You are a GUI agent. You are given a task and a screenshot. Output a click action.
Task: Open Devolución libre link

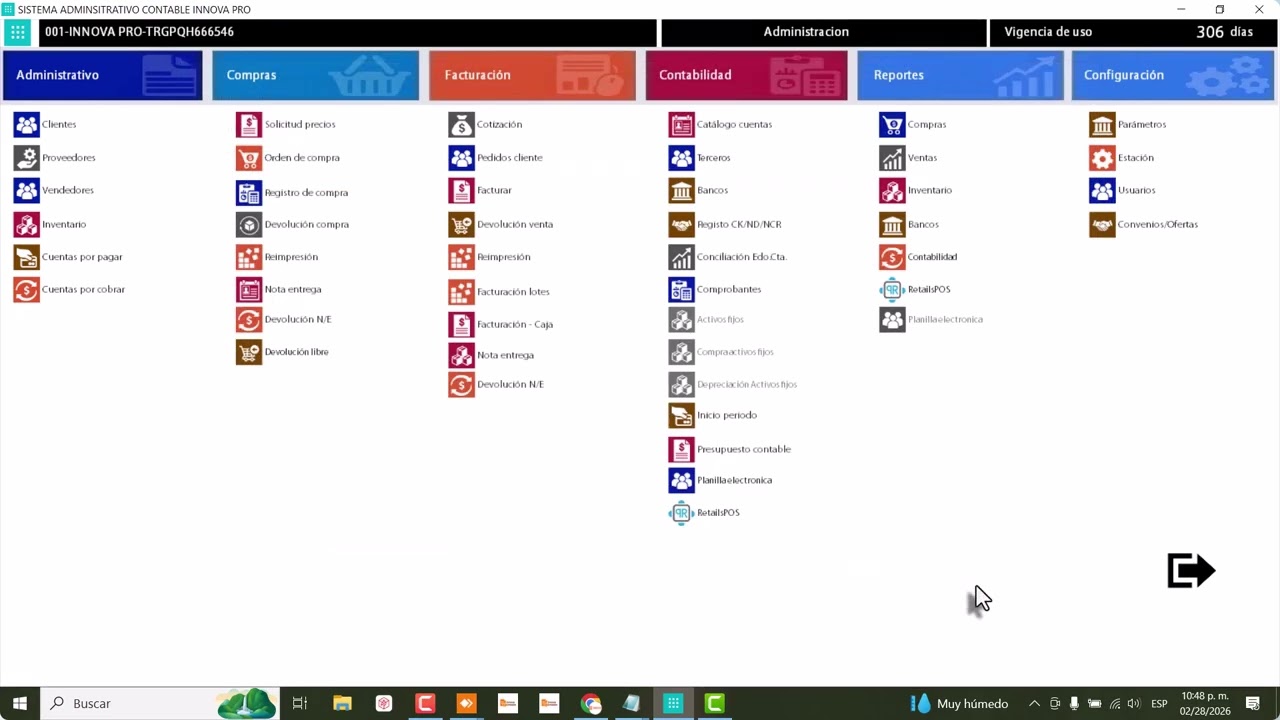click(x=296, y=352)
